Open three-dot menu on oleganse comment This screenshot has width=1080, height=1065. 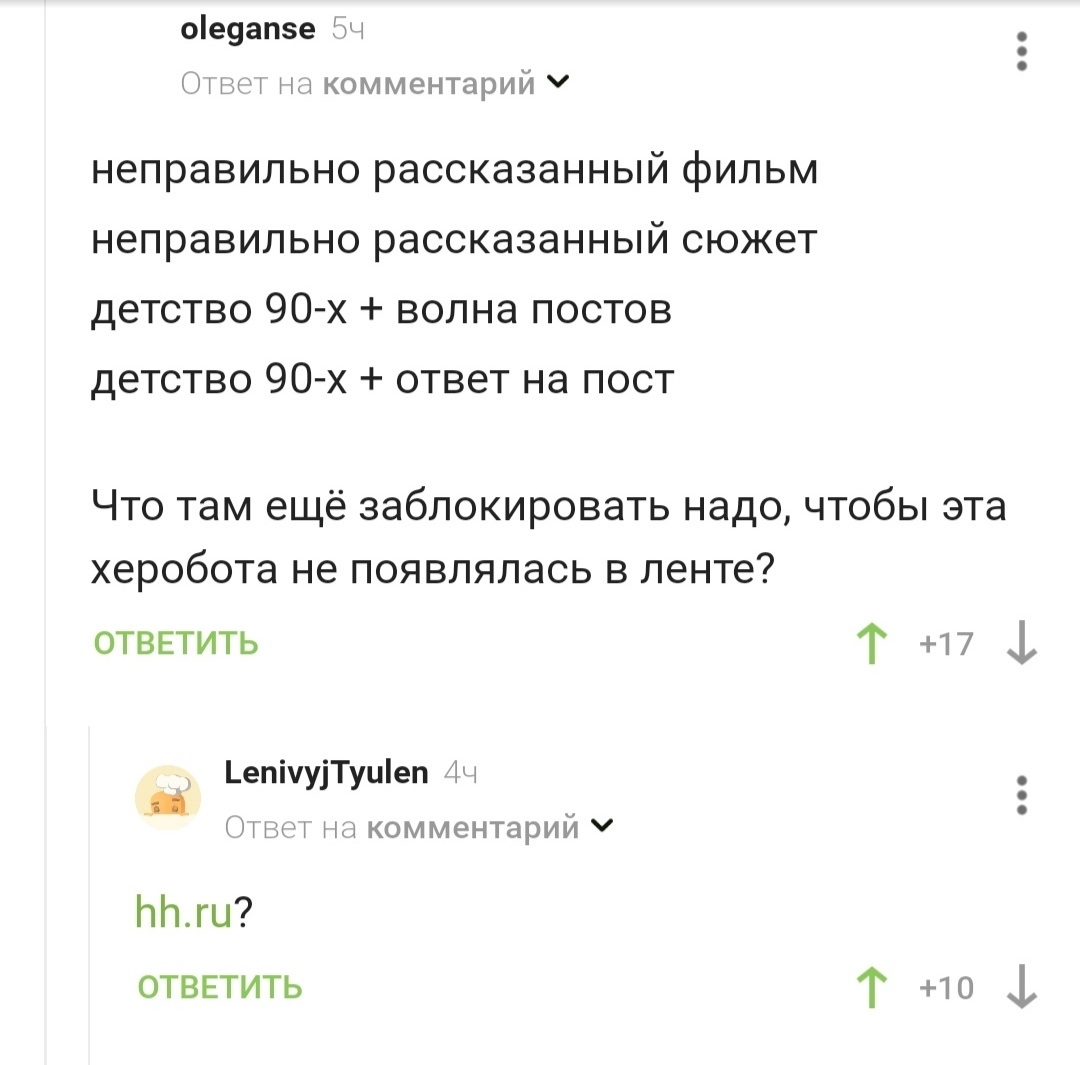tap(1022, 51)
